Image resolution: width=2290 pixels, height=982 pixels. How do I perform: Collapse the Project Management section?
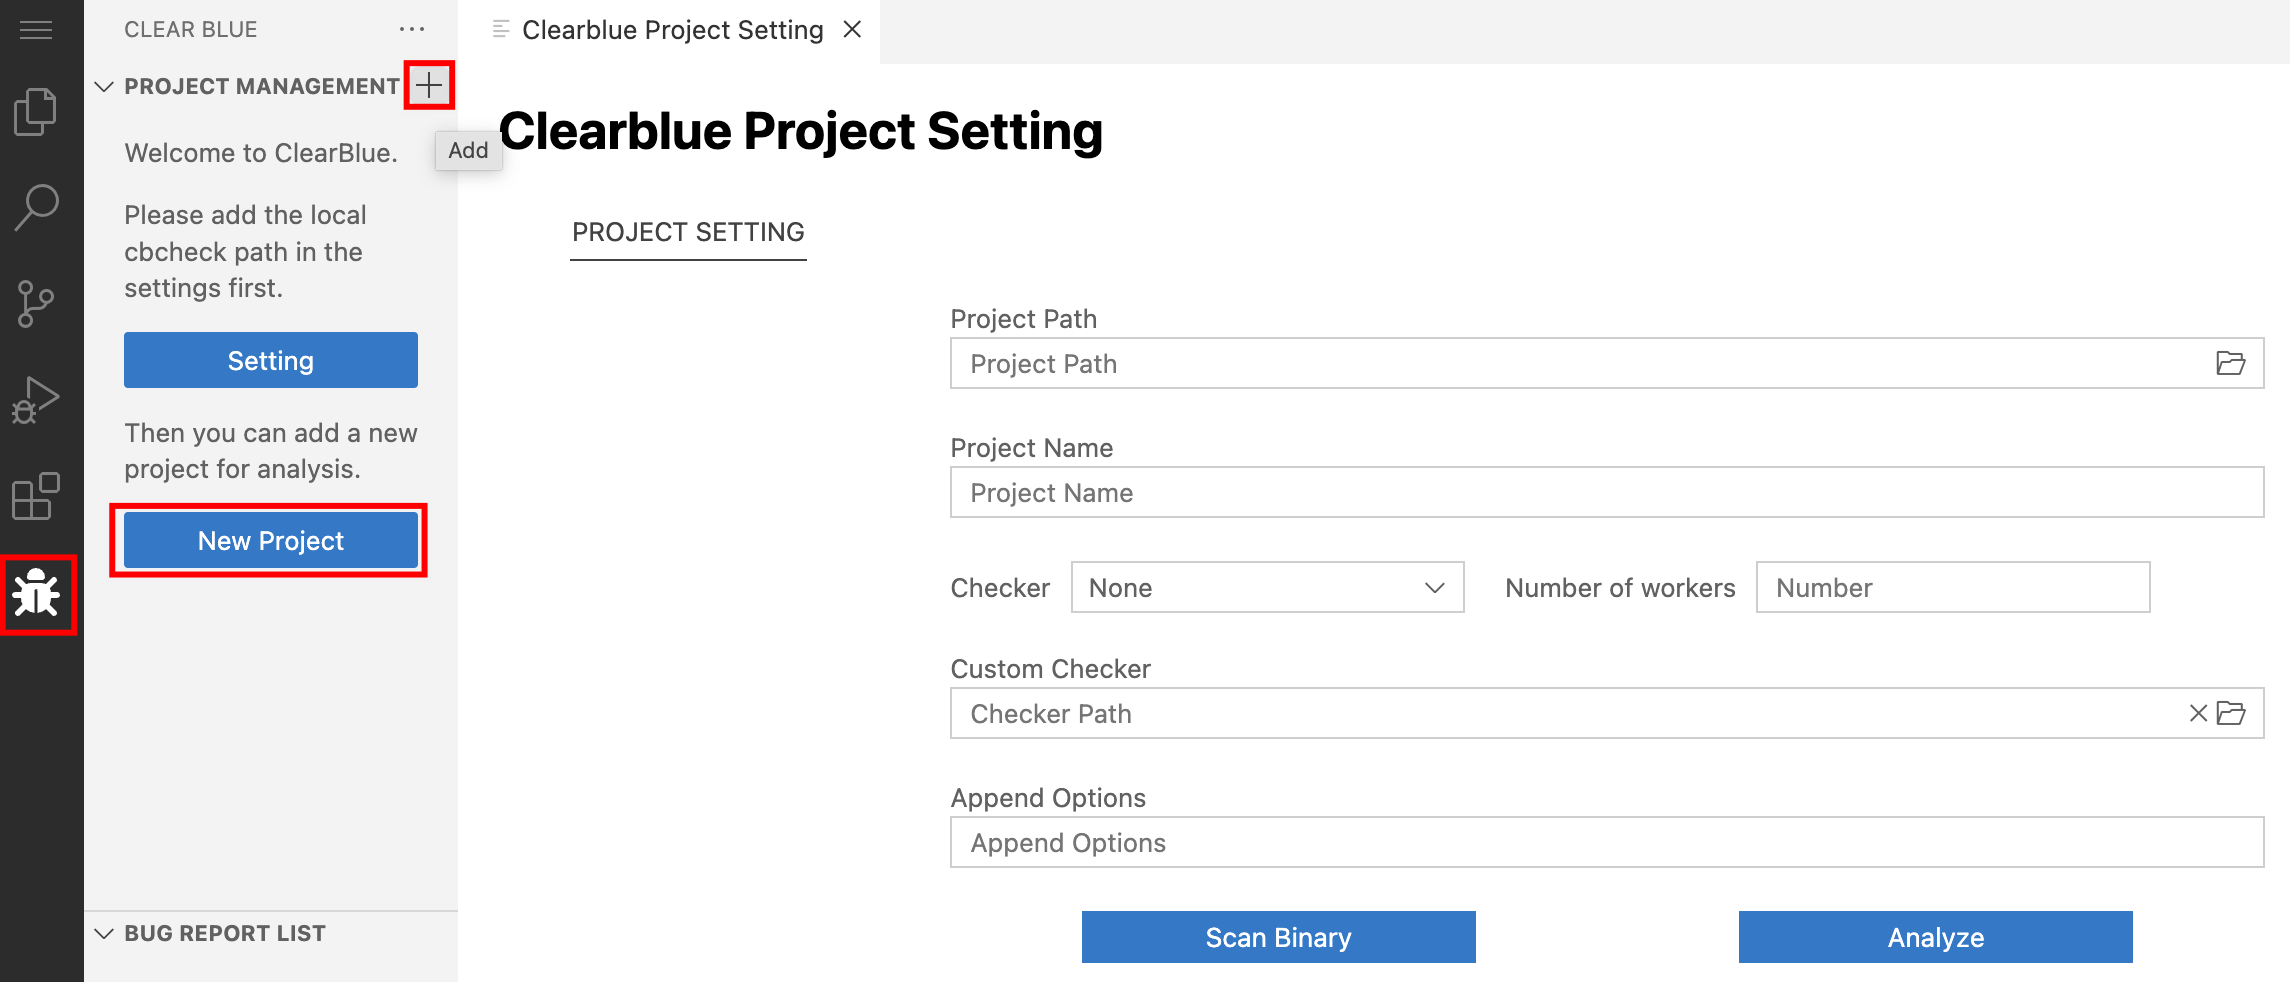pos(104,87)
